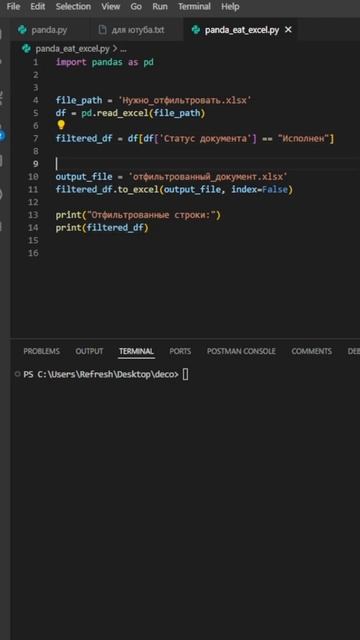This screenshot has height=640, width=360.
Task: Click the string 'Нужно_отфильтровать.xlsx'
Action: coord(184,100)
